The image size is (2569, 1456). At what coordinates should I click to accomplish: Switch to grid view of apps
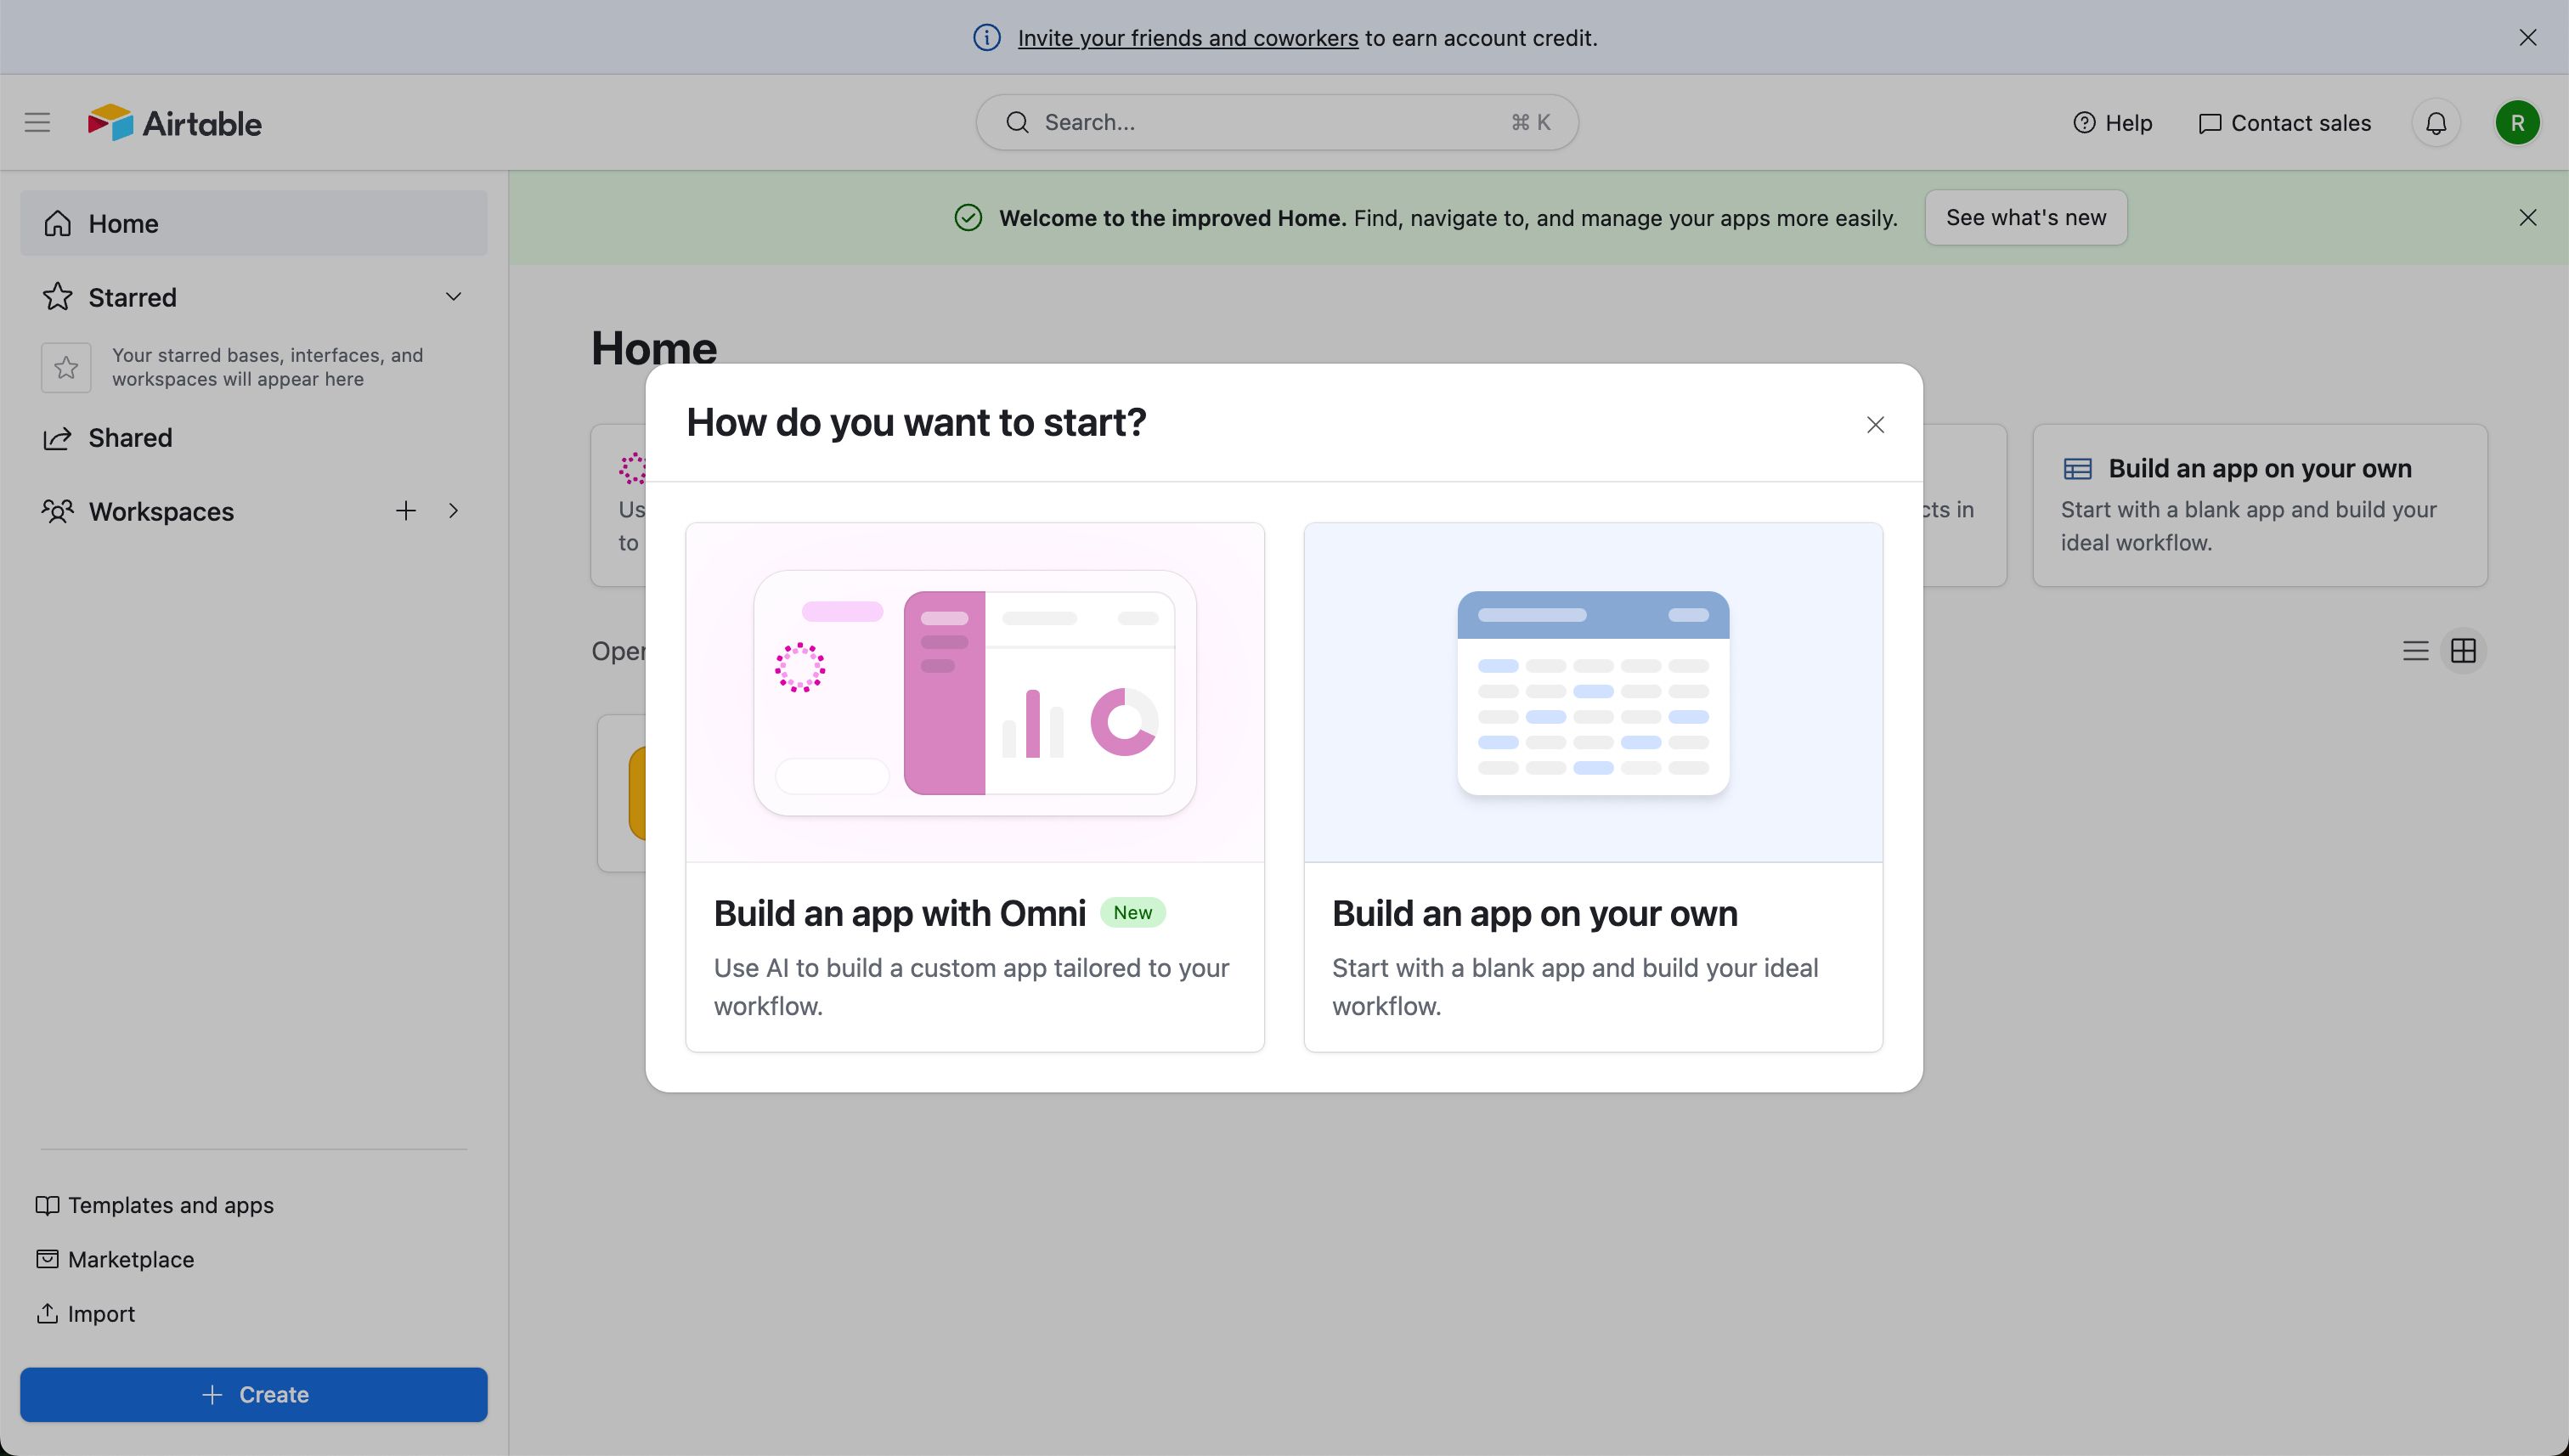[x=2463, y=651]
